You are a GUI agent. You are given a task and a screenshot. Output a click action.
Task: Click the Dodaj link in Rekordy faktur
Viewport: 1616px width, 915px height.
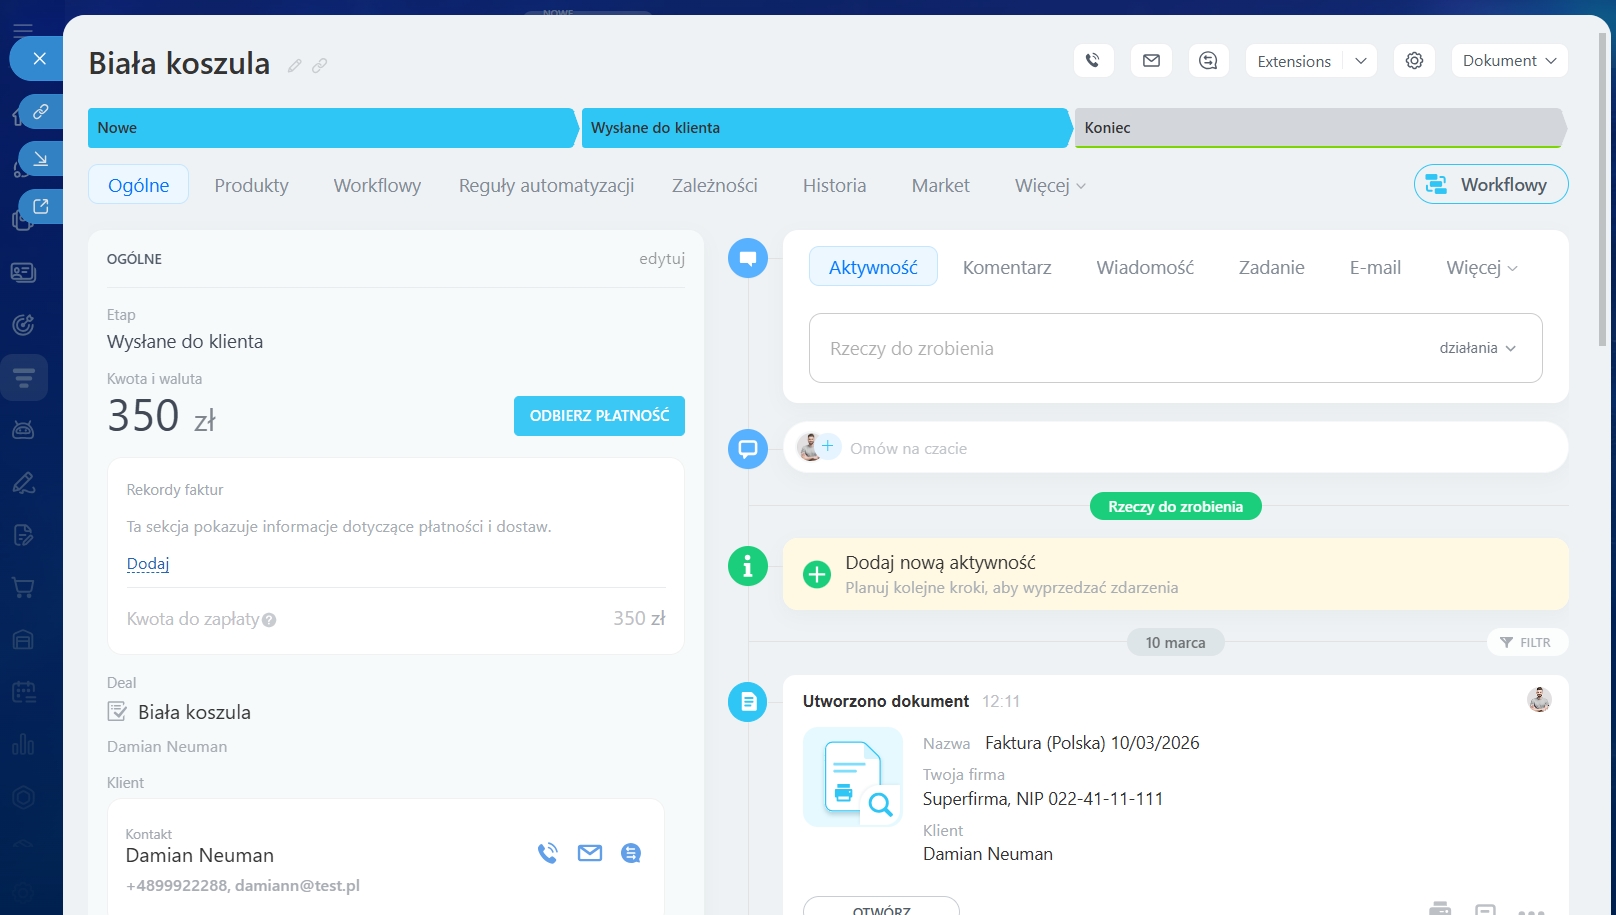click(x=148, y=564)
